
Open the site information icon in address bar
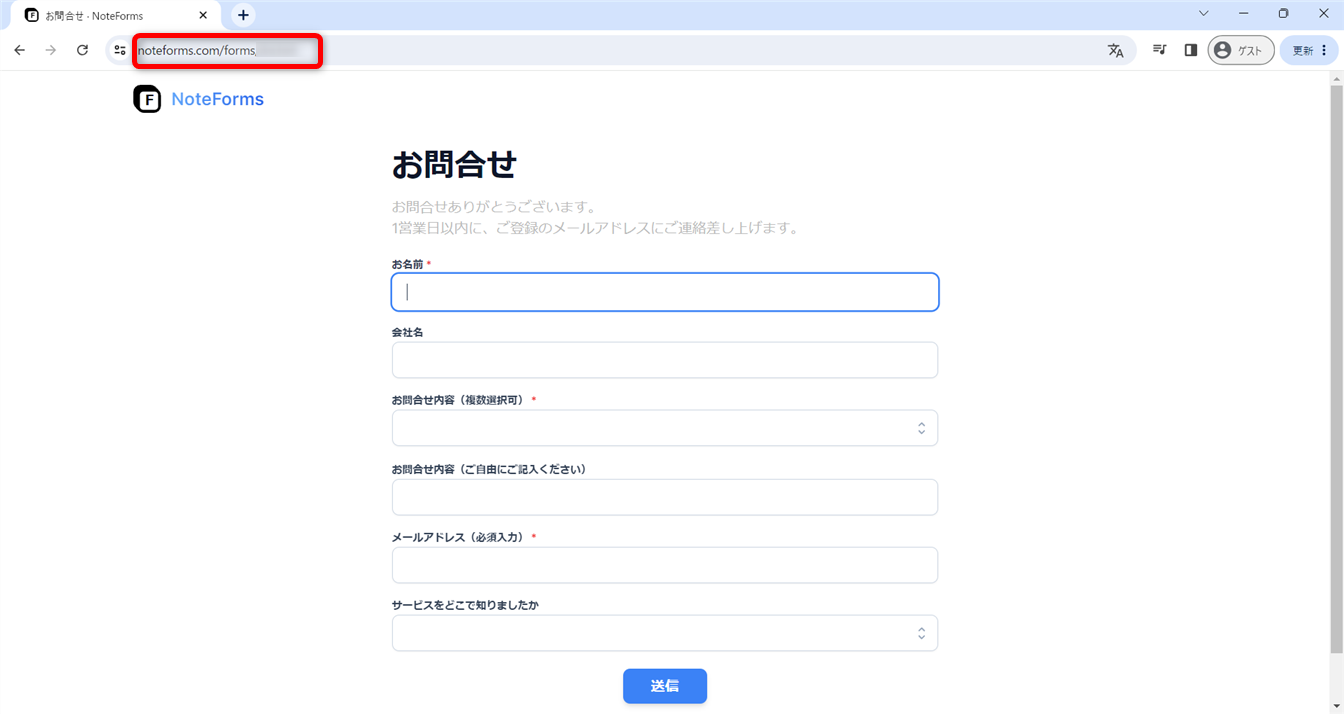click(x=120, y=50)
